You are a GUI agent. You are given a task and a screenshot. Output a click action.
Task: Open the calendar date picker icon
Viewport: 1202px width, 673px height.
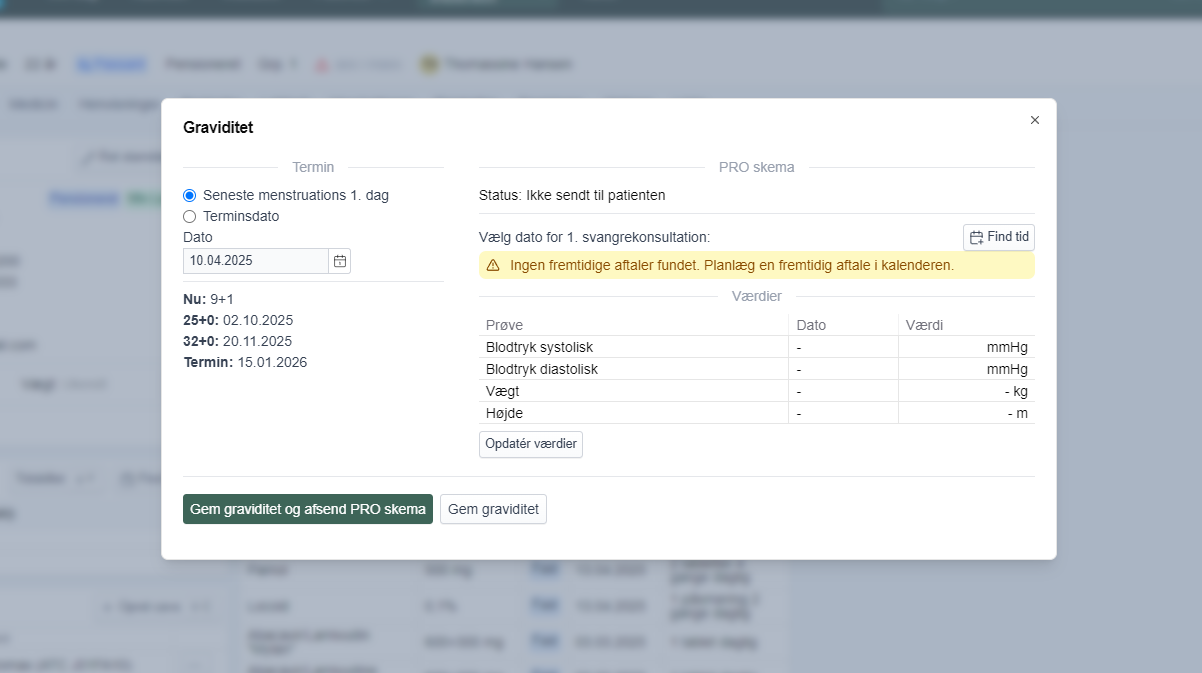click(x=340, y=261)
